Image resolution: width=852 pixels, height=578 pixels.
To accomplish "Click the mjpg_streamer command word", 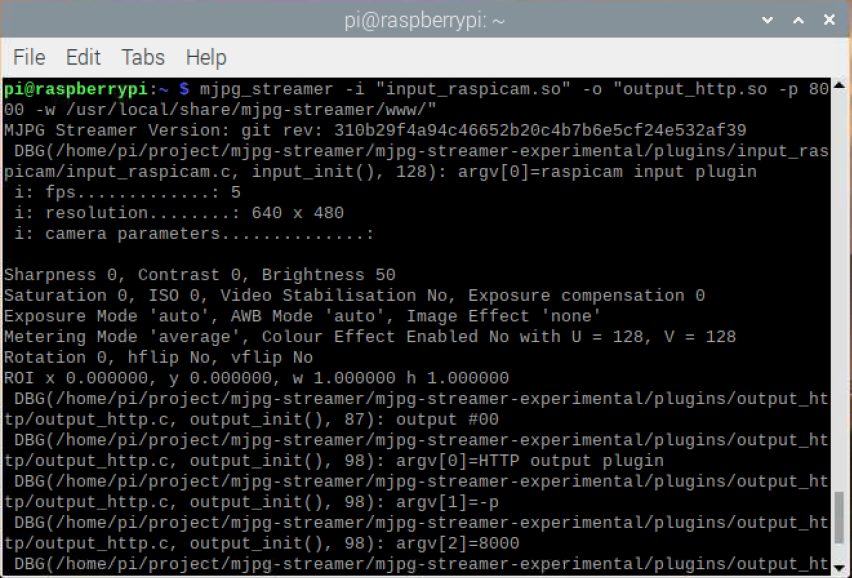I will [266, 89].
